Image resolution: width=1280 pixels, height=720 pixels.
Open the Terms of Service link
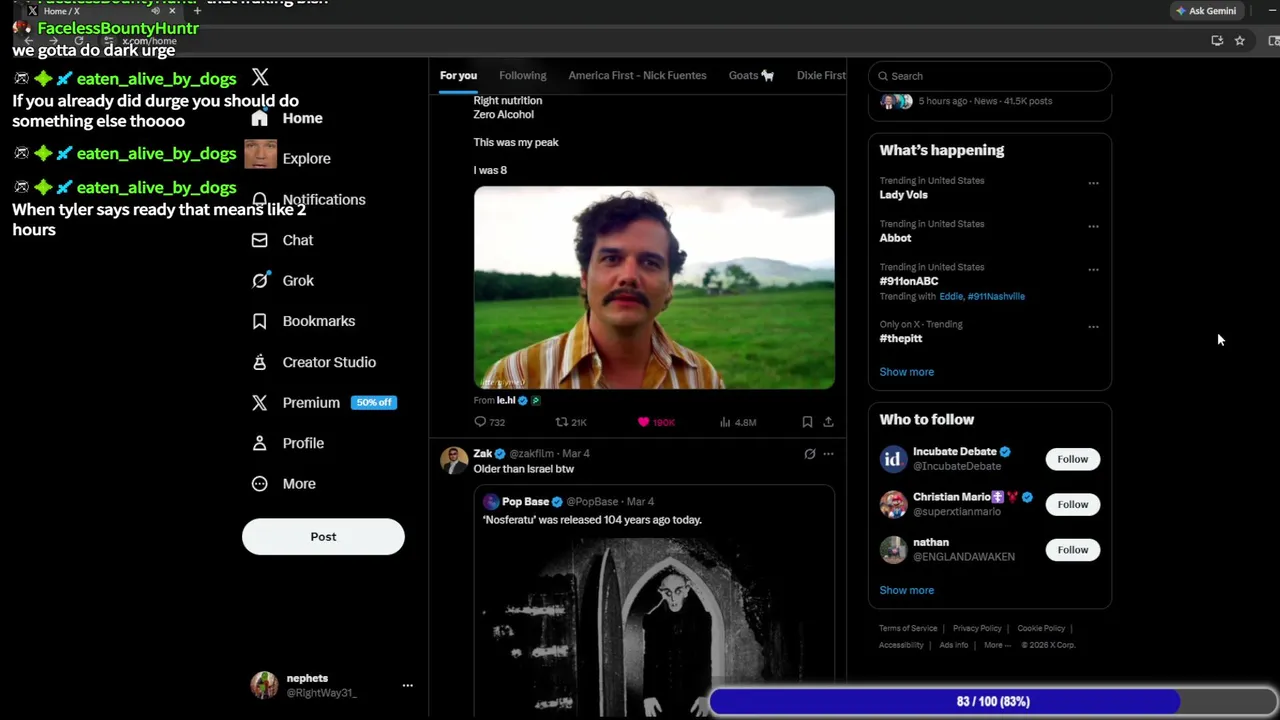pyautogui.click(x=908, y=629)
